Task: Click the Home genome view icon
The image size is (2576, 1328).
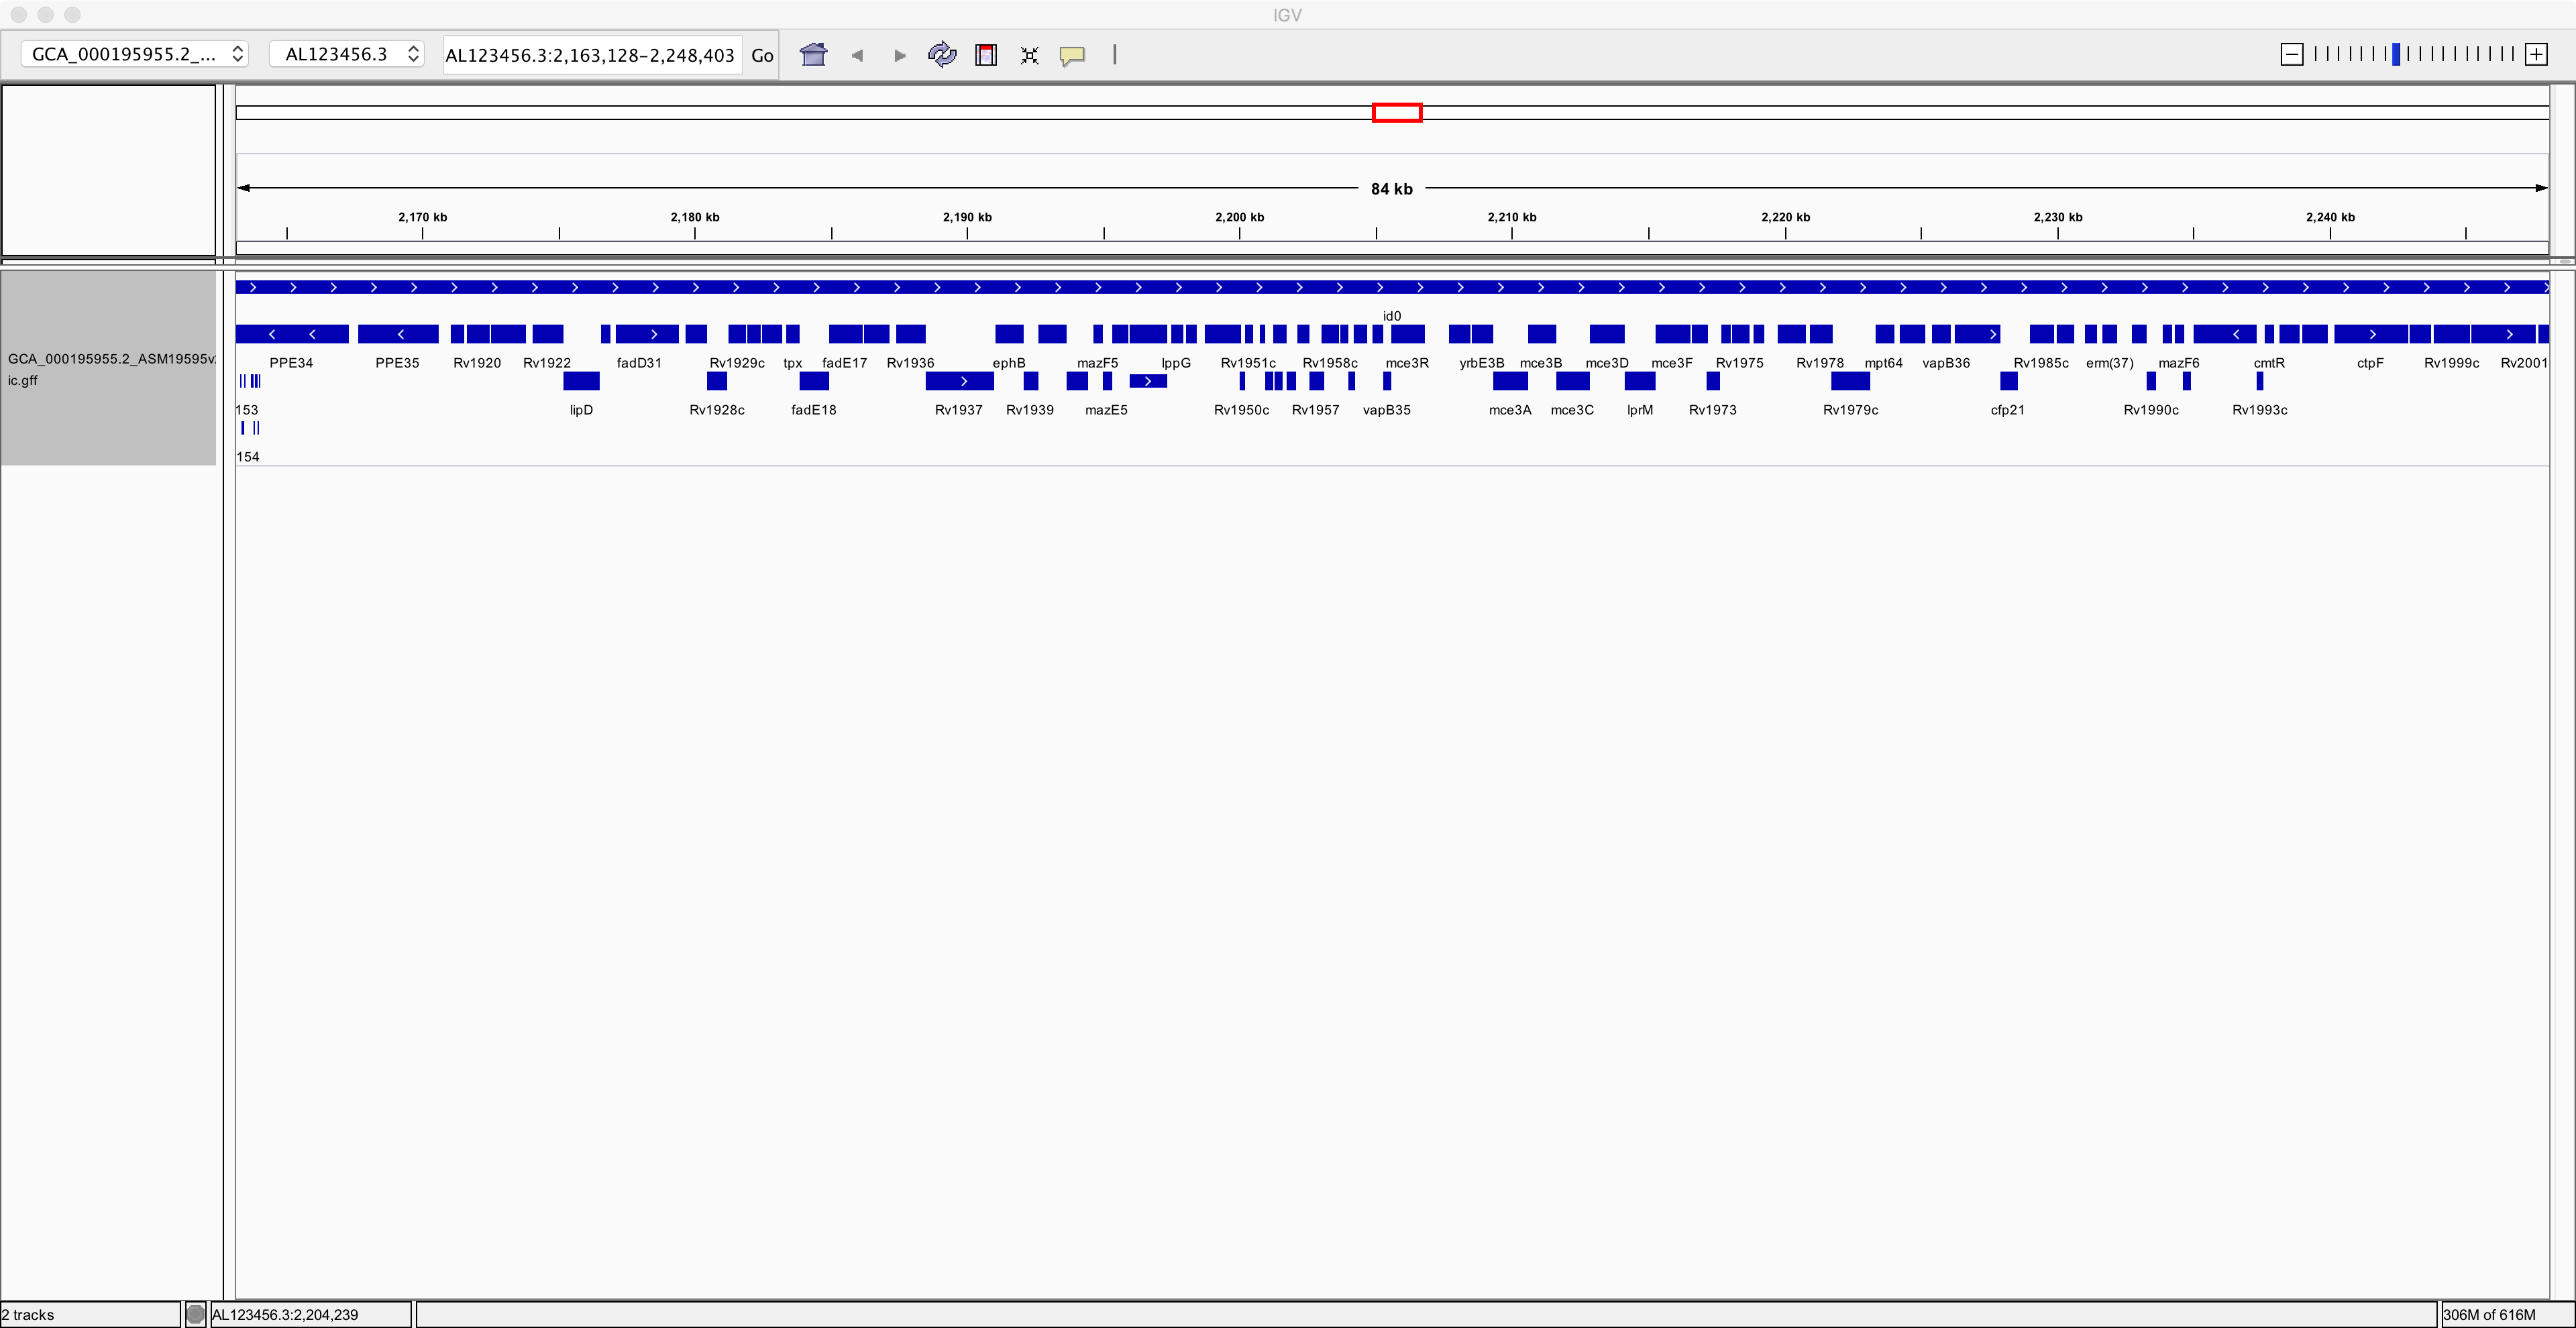Action: [813, 55]
